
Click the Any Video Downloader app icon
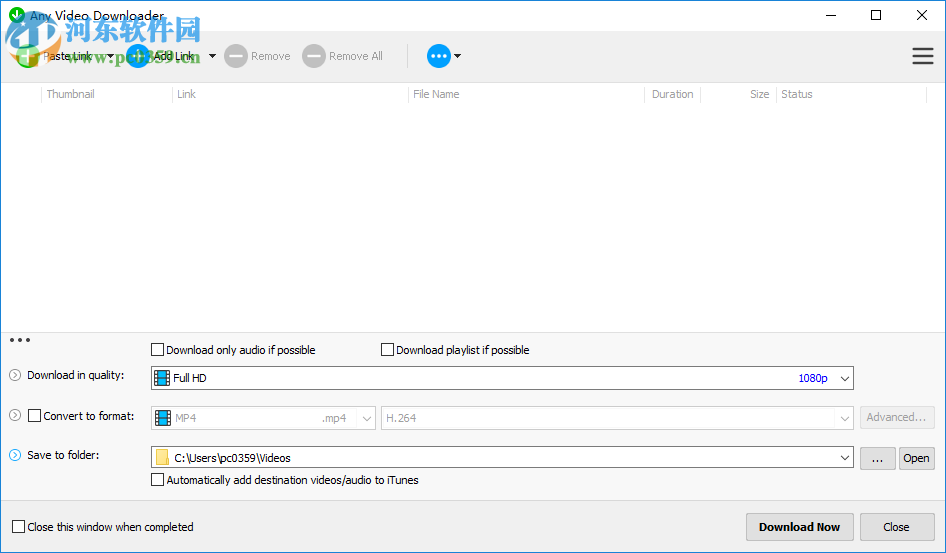17,15
